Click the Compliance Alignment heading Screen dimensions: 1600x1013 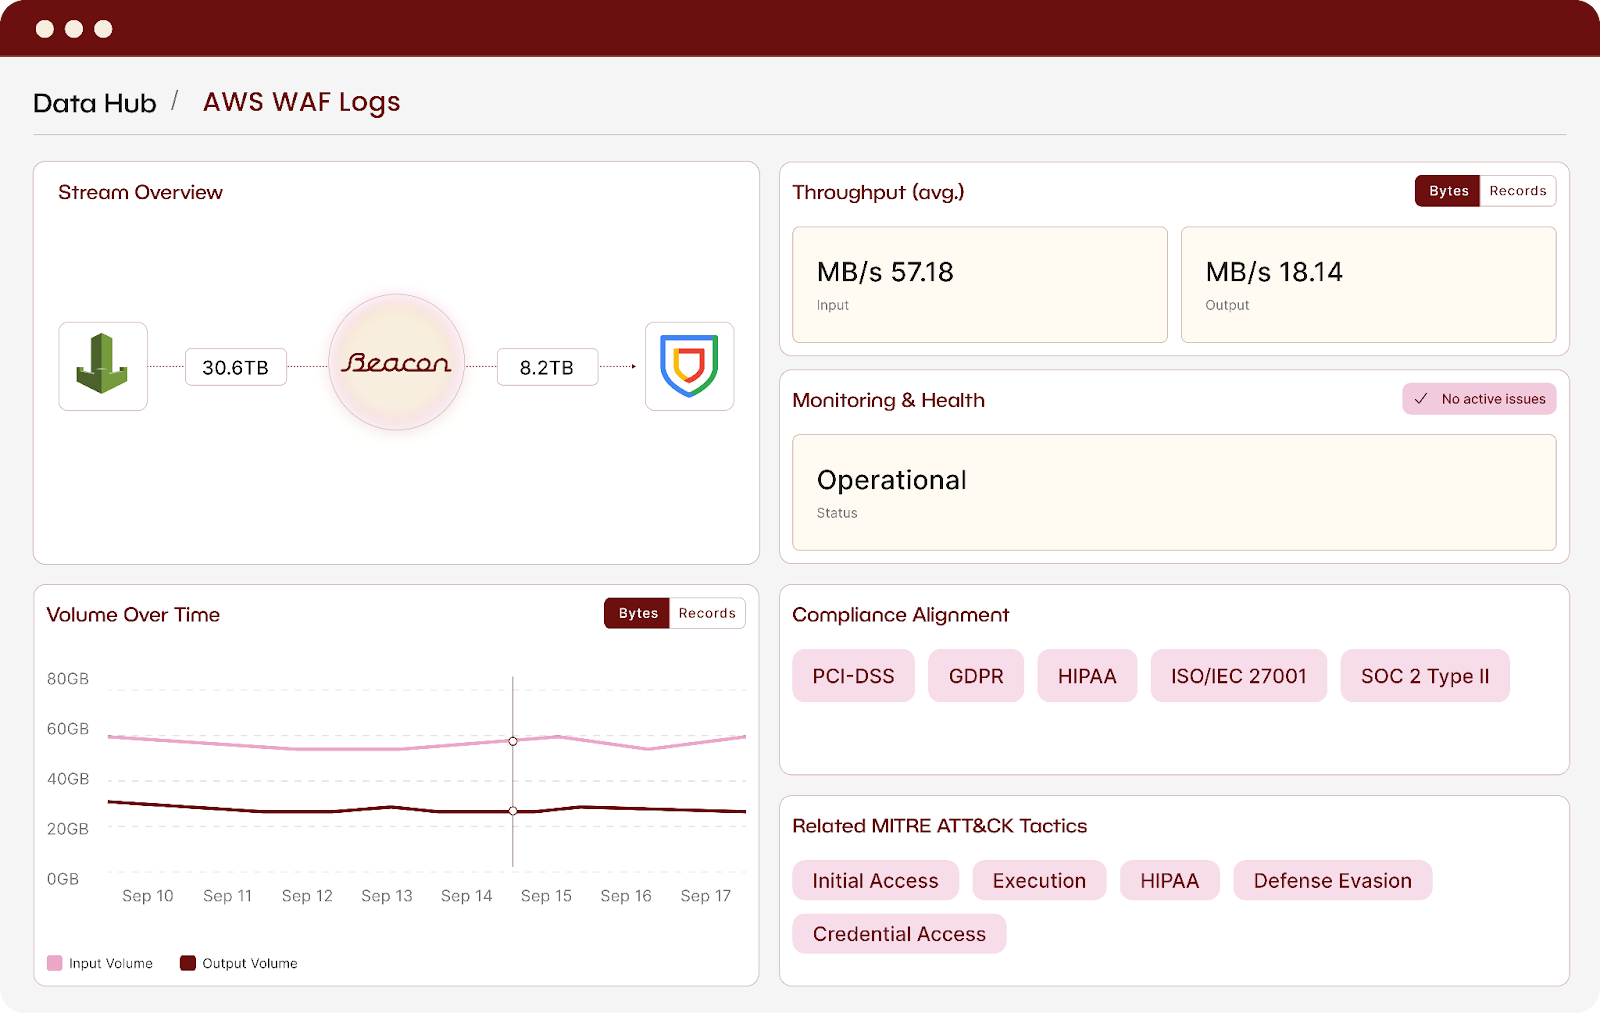click(900, 615)
